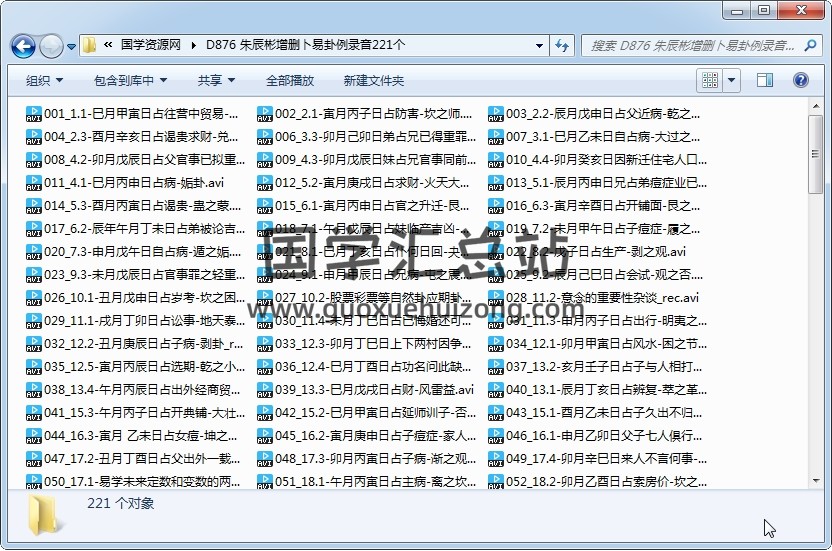Expand breadcrumb arrow after 国学资源网
Screen dimensions: 832x551
(x=194, y=46)
